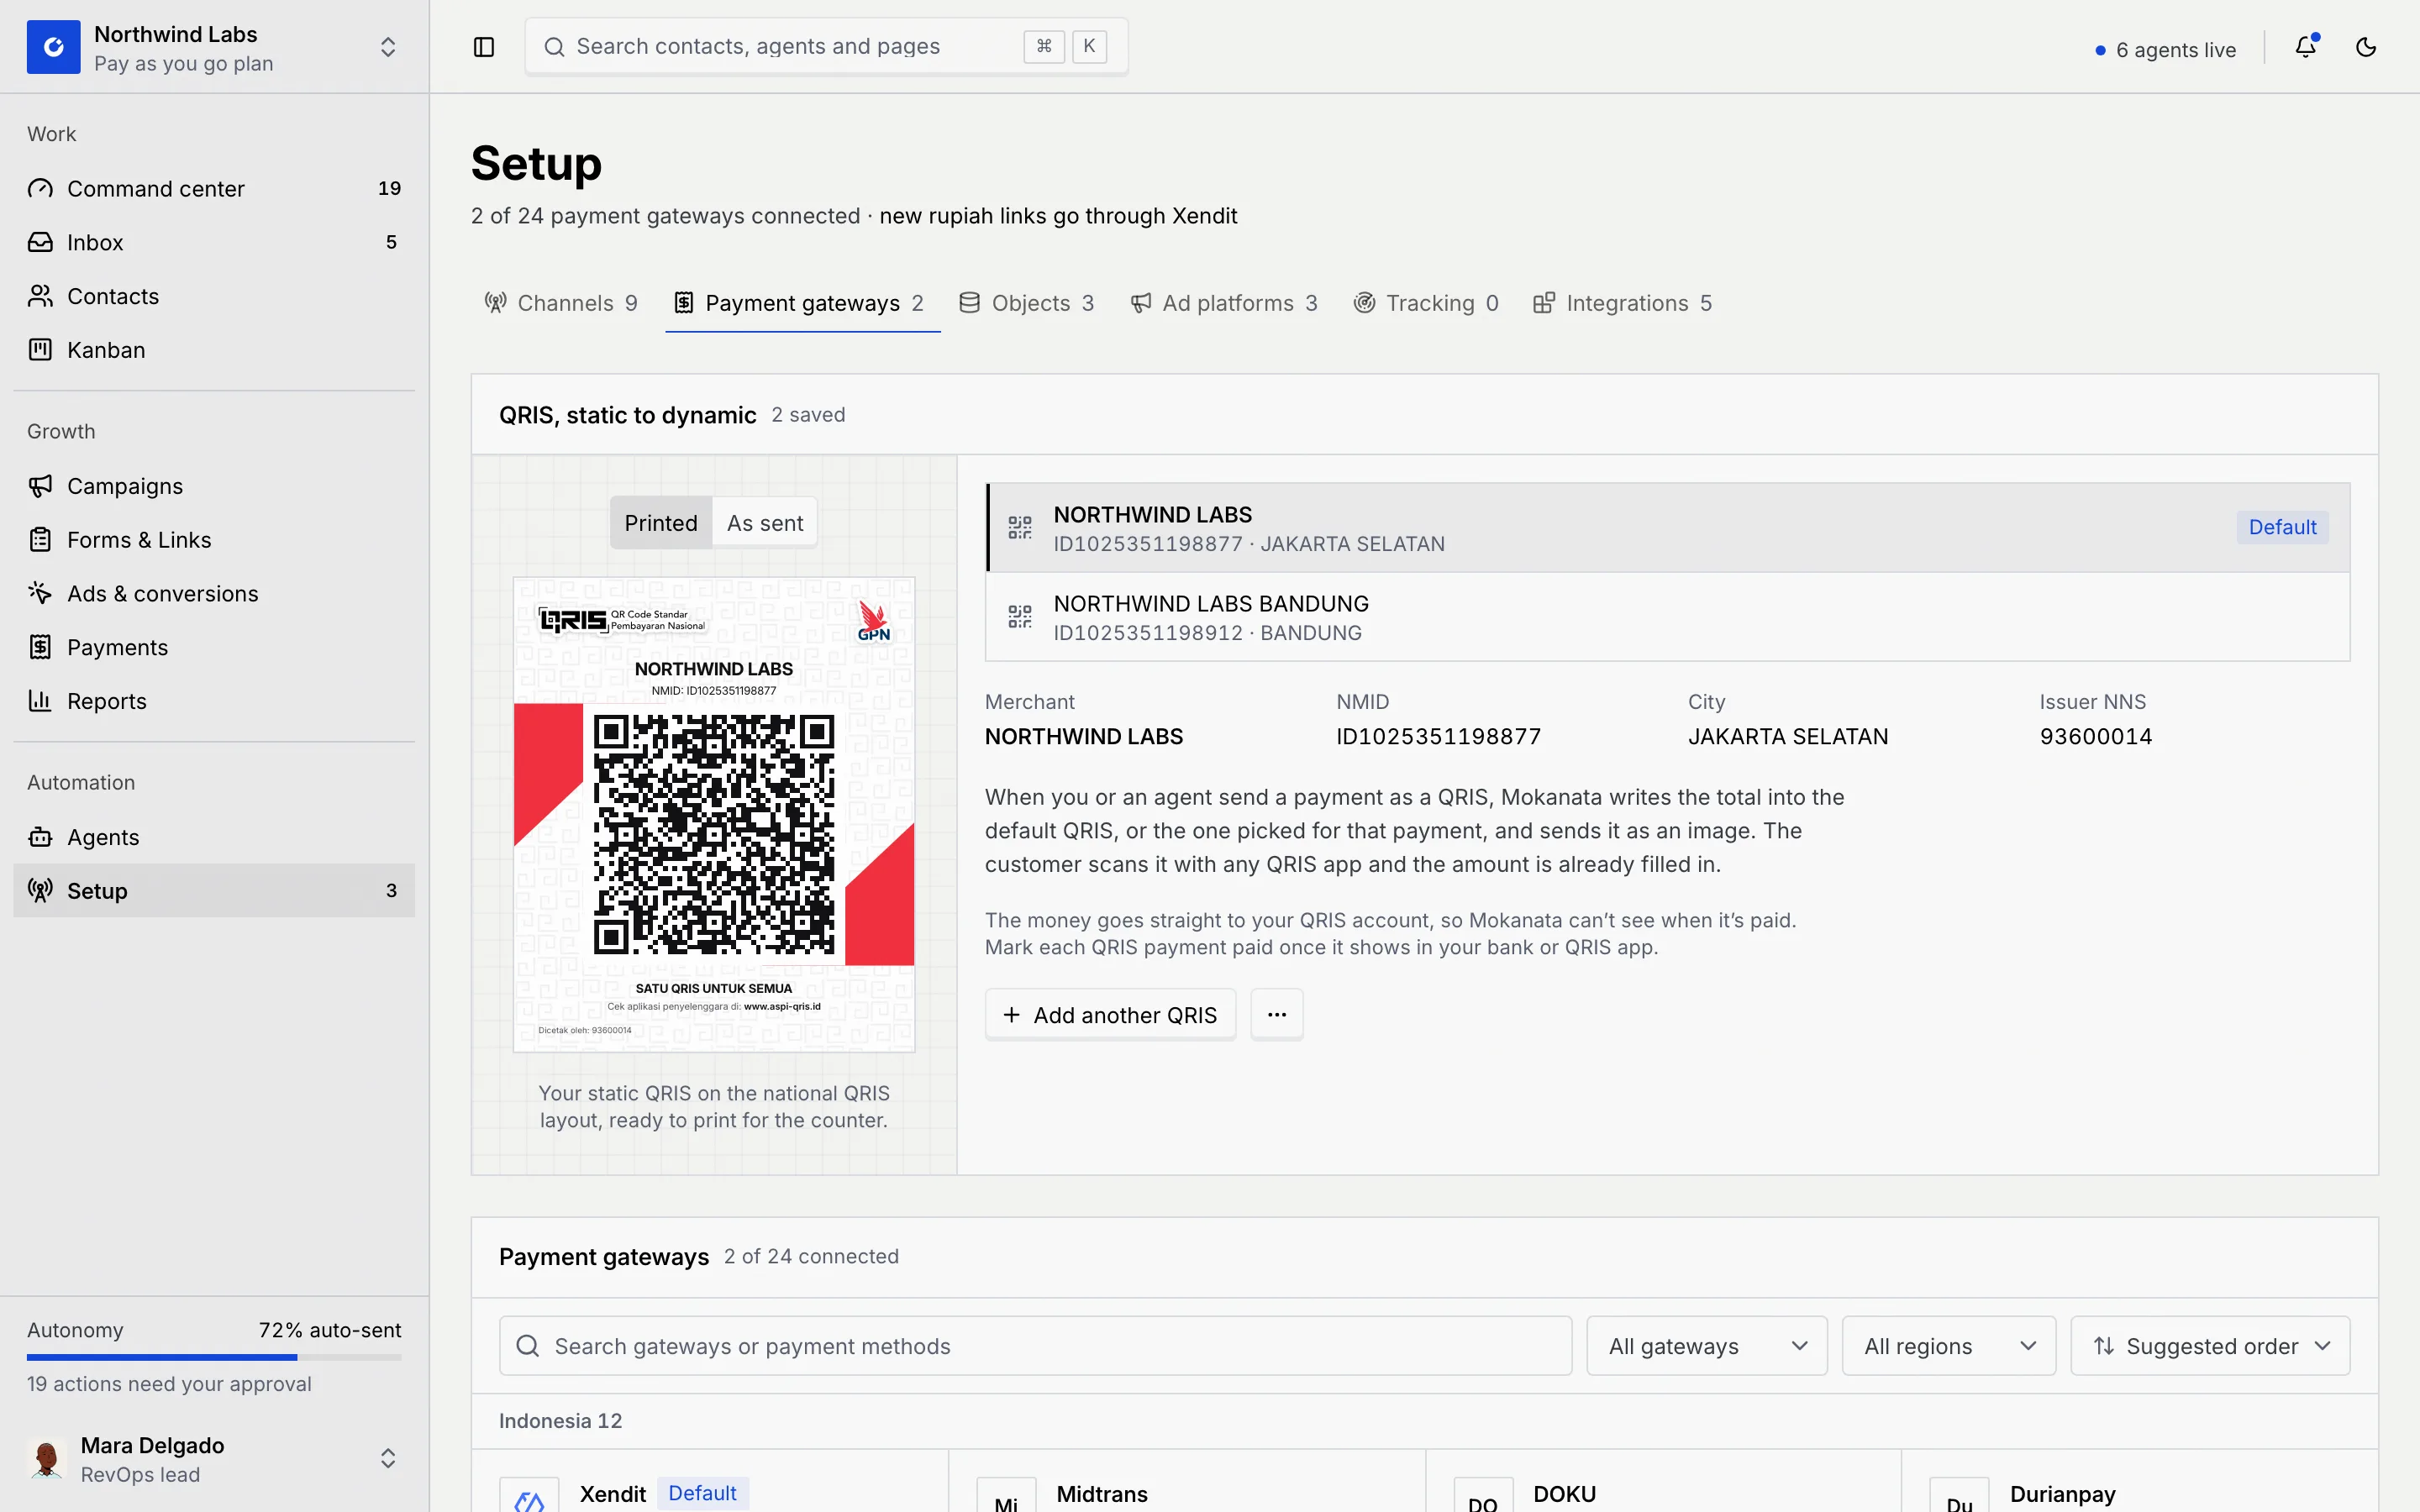
Task: Click 19 actions need your approval
Action: coord(169,1384)
